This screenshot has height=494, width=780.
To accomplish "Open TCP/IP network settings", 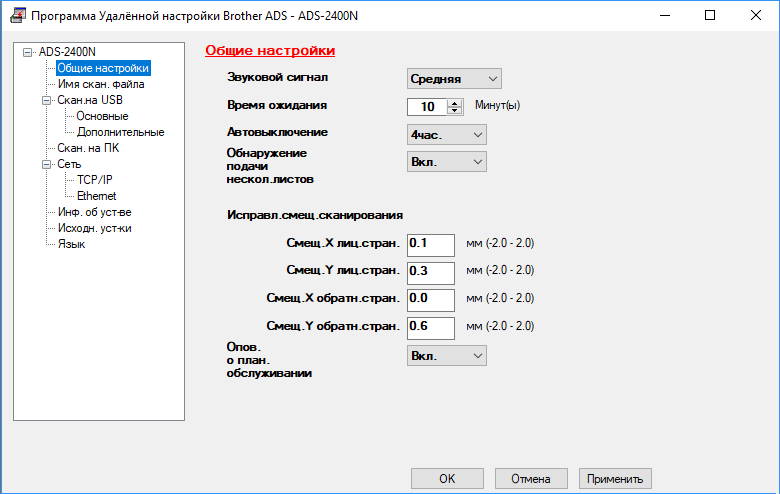I will (x=95, y=180).
